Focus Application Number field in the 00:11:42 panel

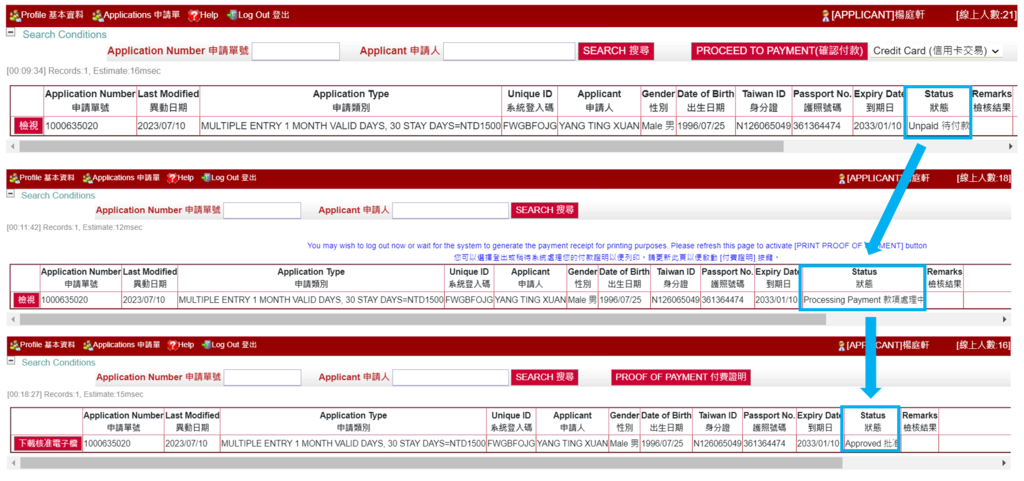(x=263, y=210)
